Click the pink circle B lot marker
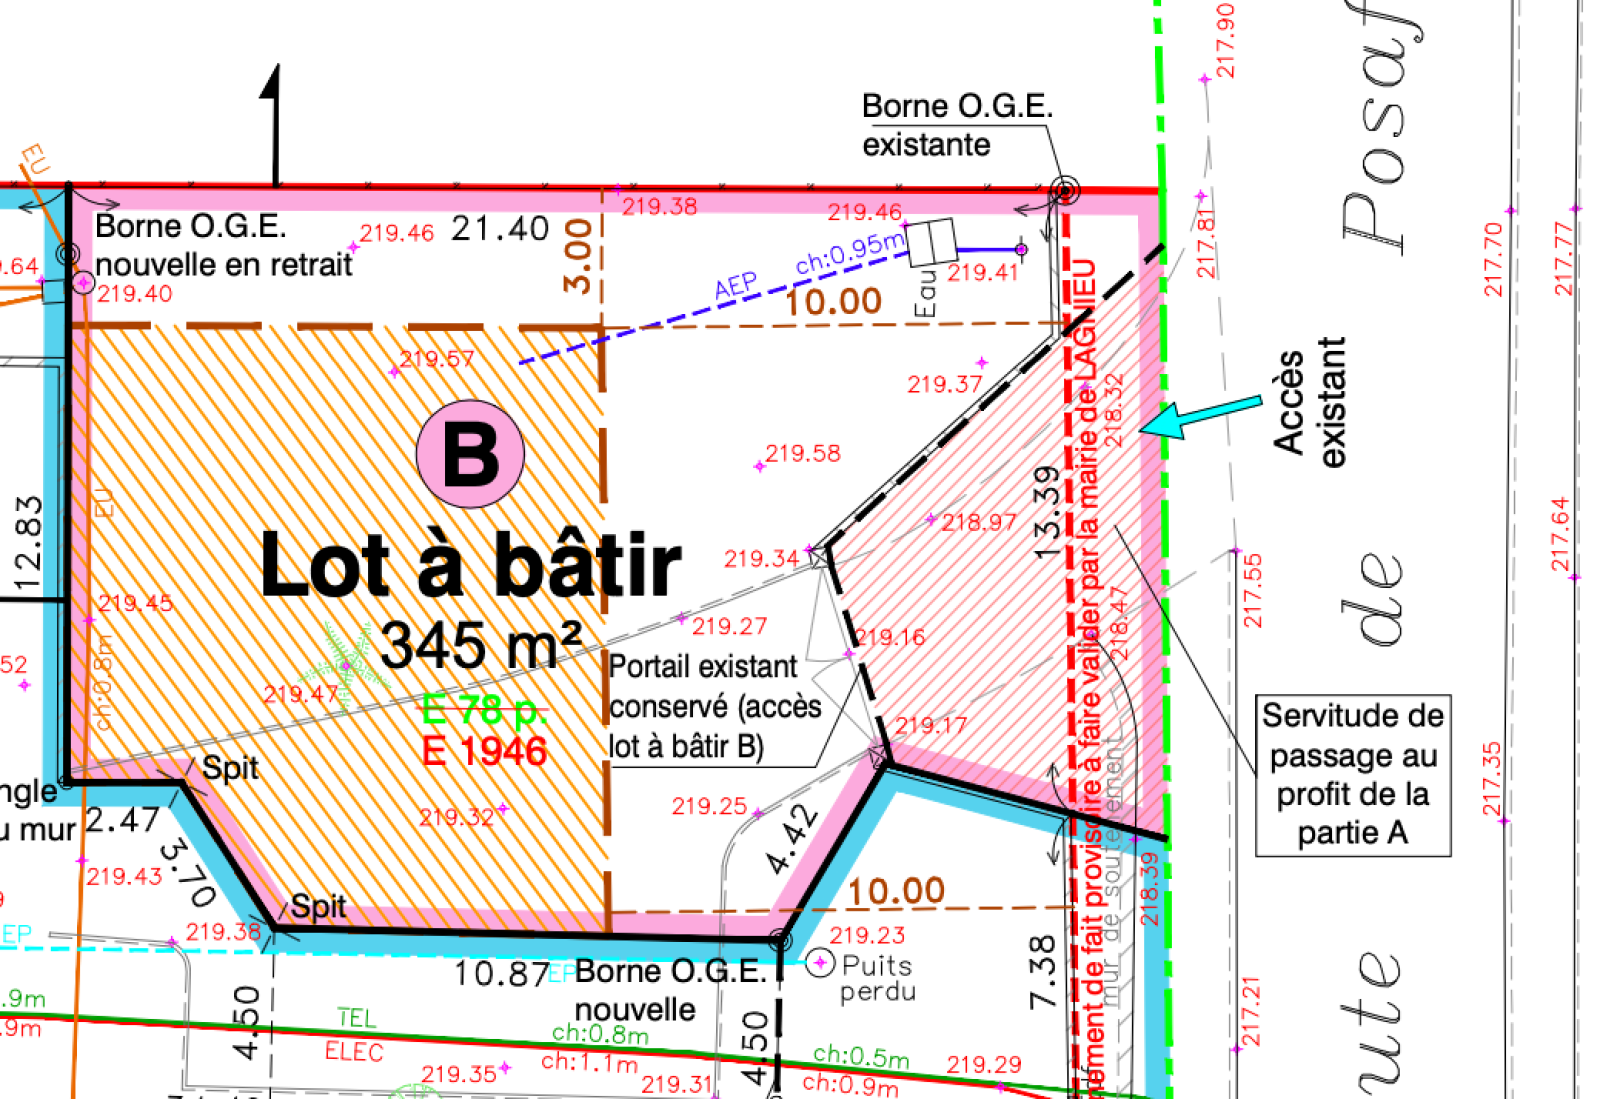The image size is (1600, 1099). coord(470,454)
